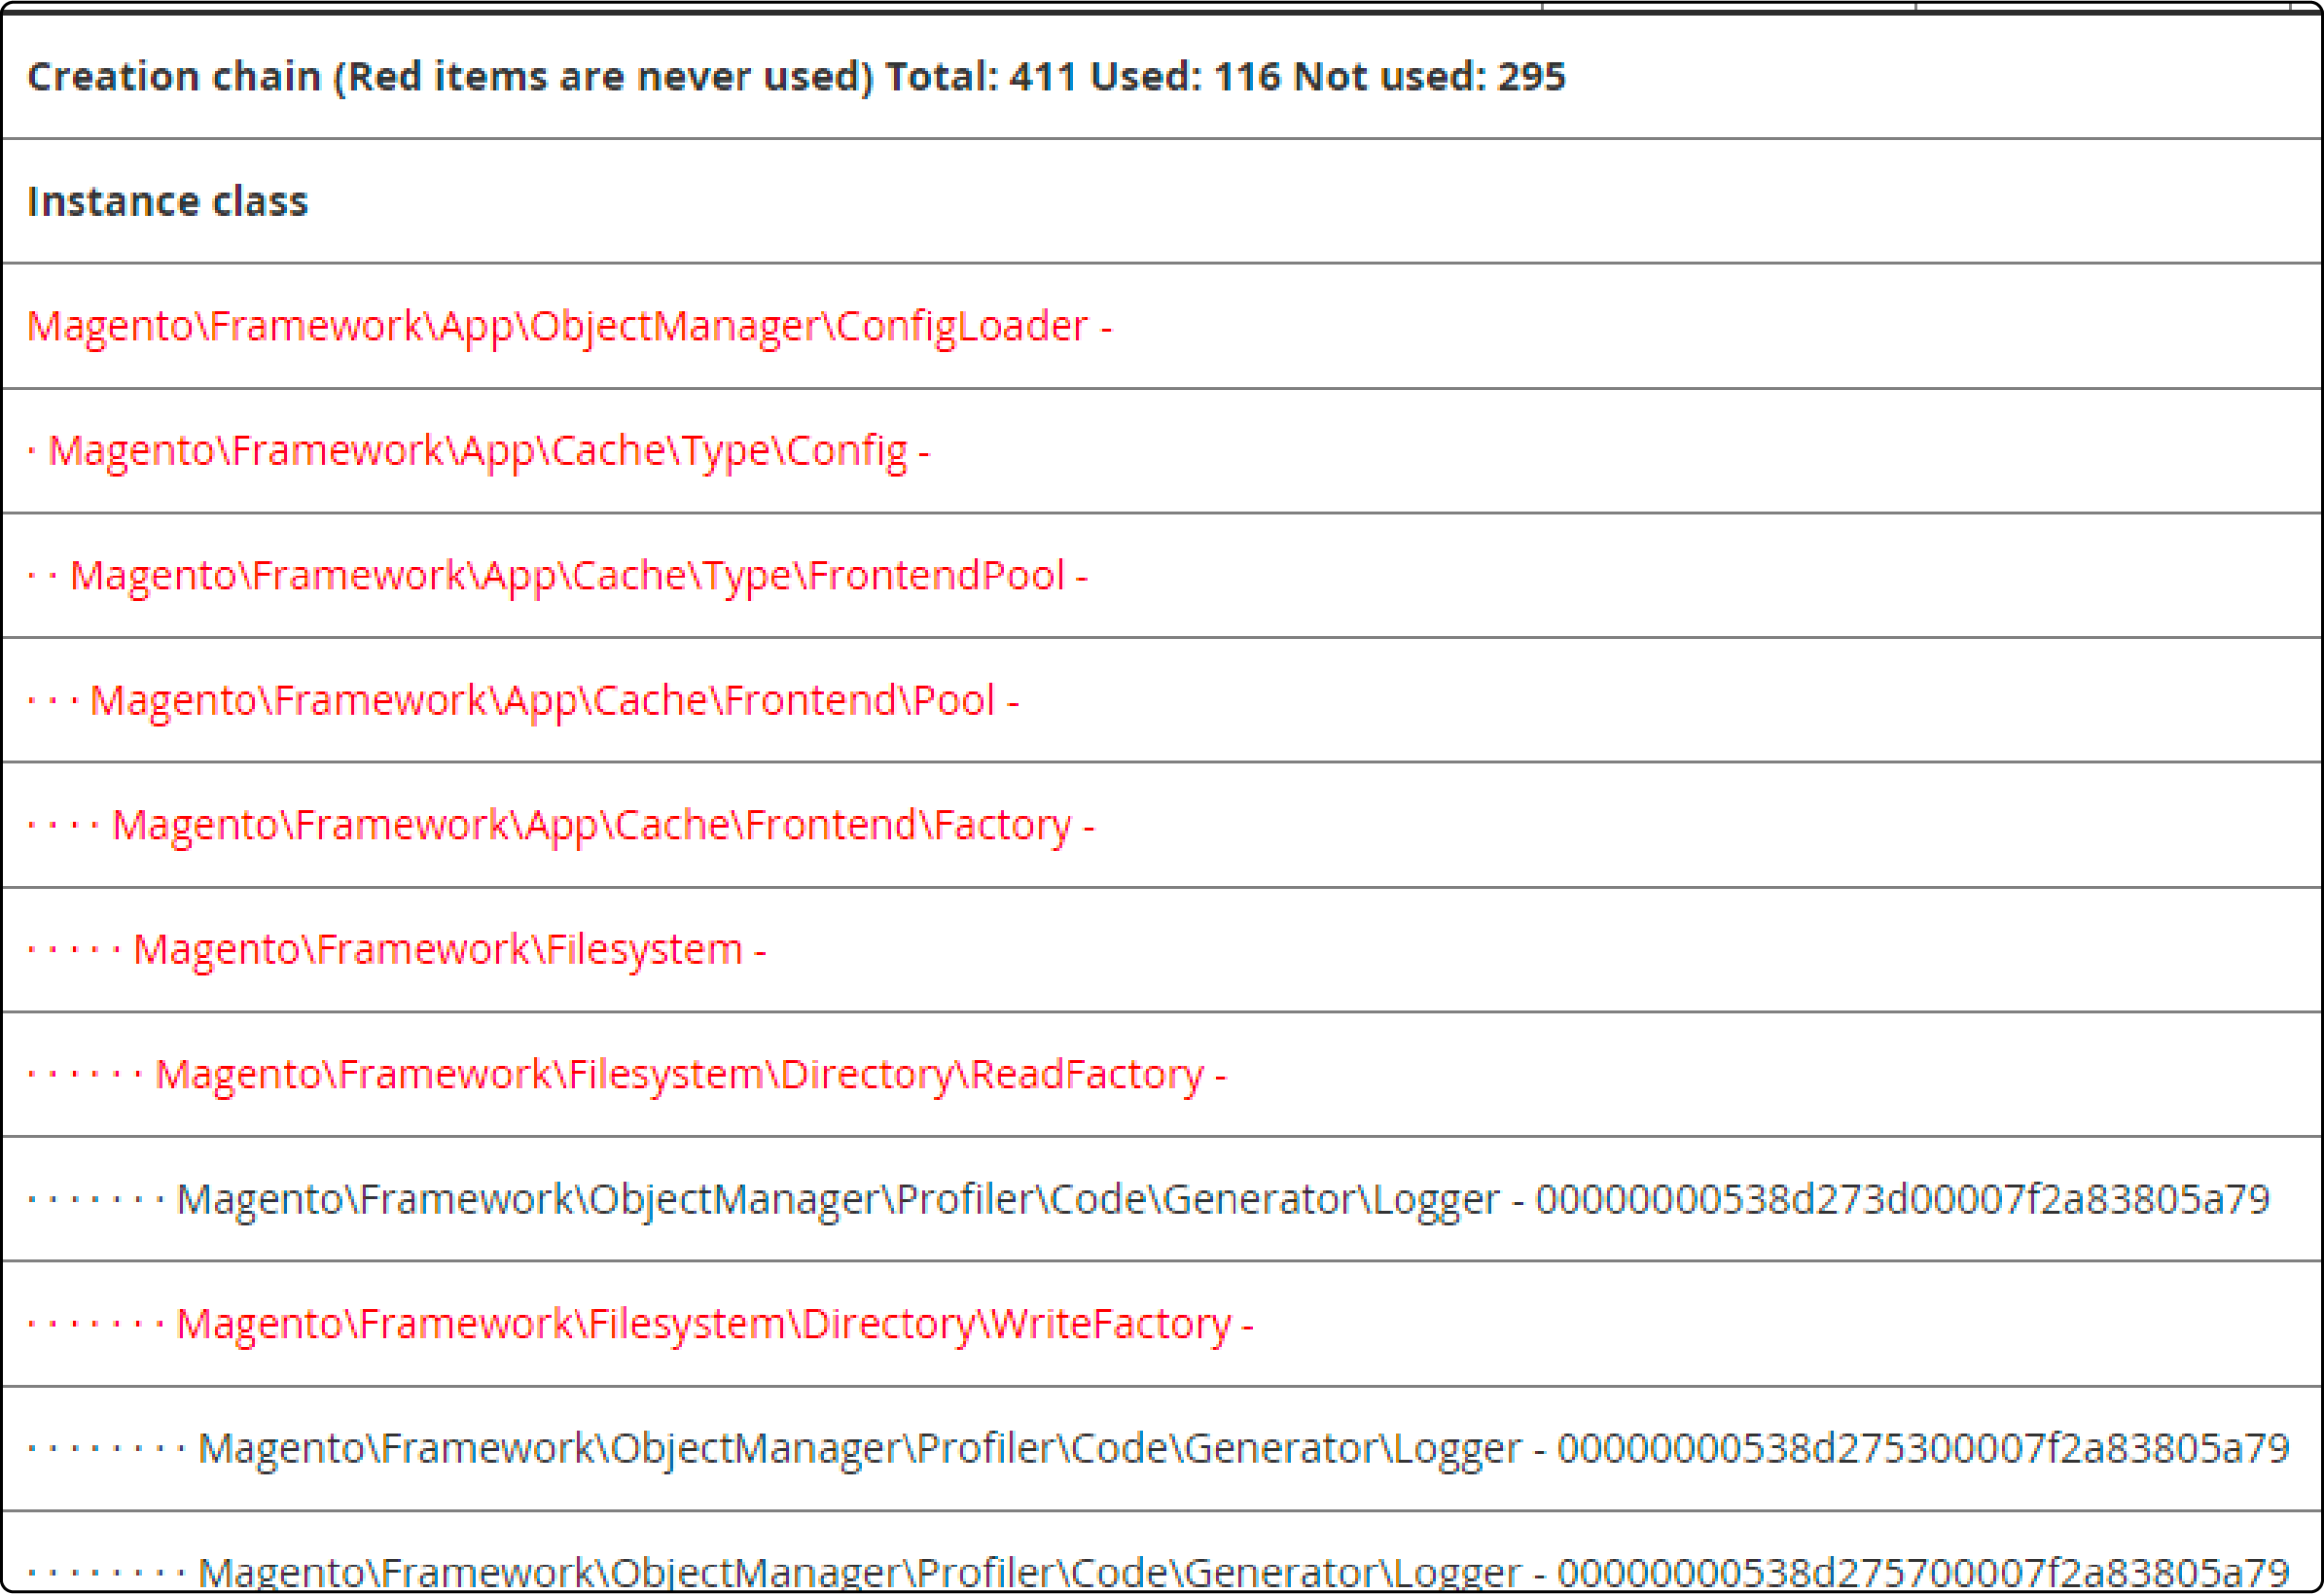Select the Magento\Framework\Filesystem row

click(x=1161, y=950)
